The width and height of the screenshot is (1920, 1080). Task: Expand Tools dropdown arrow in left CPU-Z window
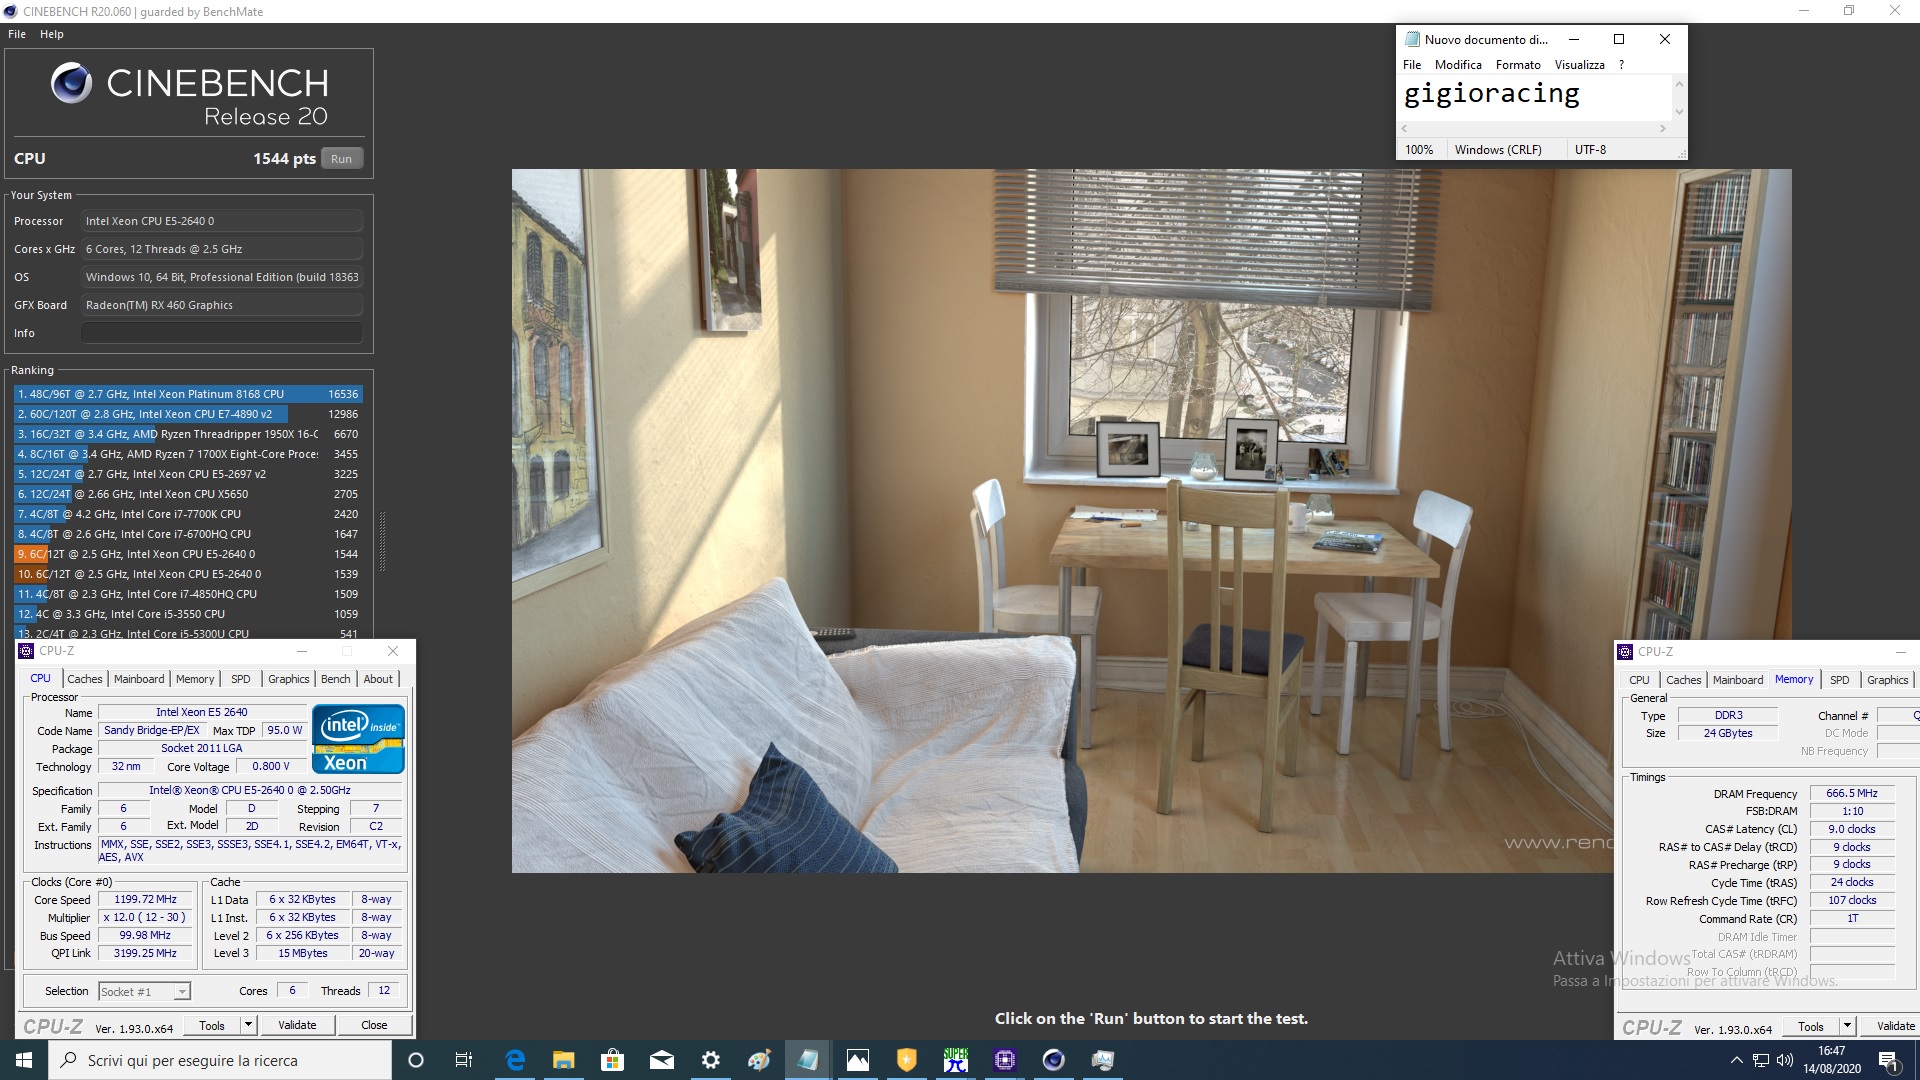point(249,1025)
